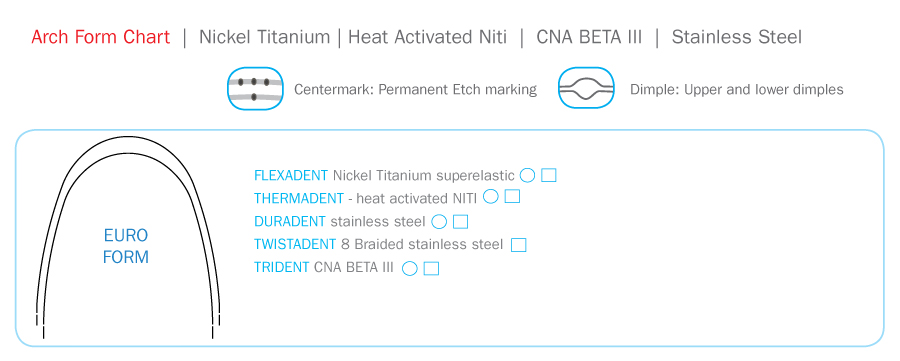900x361 pixels.
Task: Switch to the Nickel Titanium tab
Action: [x=265, y=37]
